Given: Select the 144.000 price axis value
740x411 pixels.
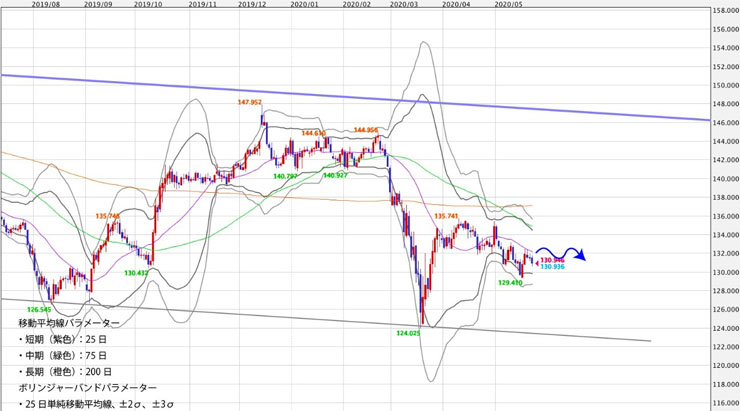Looking at the screenshot, I should click(x=726, y=141).
